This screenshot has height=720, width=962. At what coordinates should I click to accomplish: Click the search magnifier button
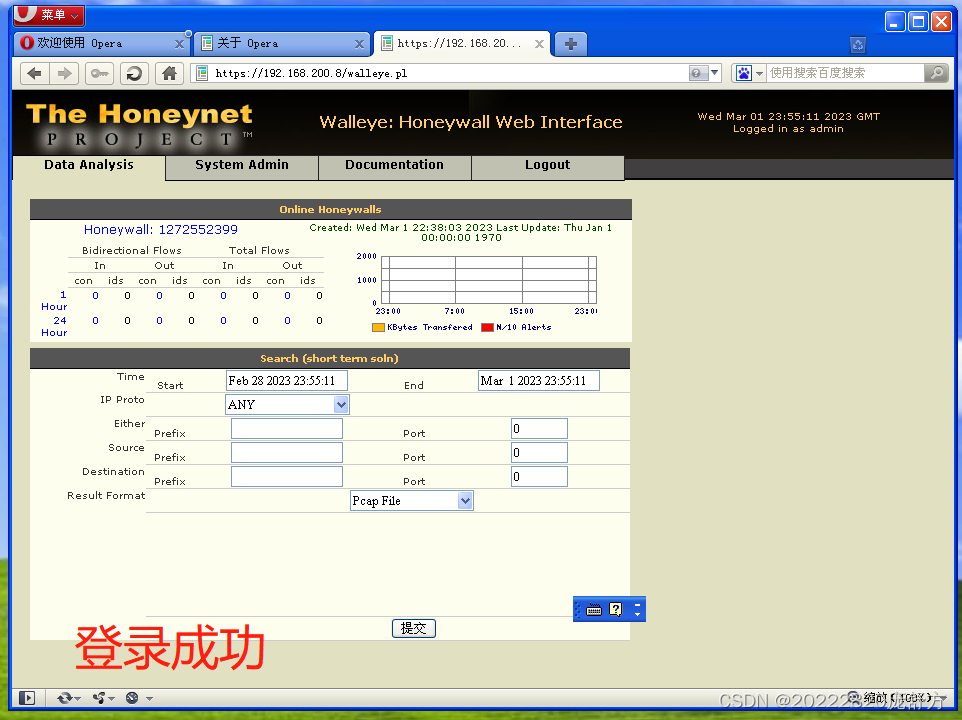click(x=936, y=74)
